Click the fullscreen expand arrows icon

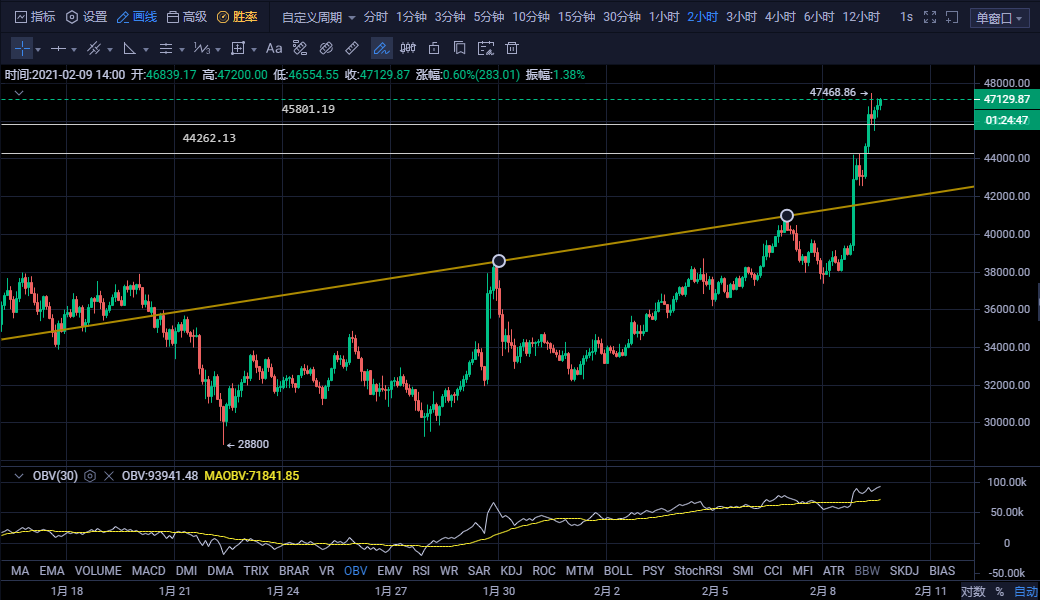pyautogui.click(x=930, y=17)
